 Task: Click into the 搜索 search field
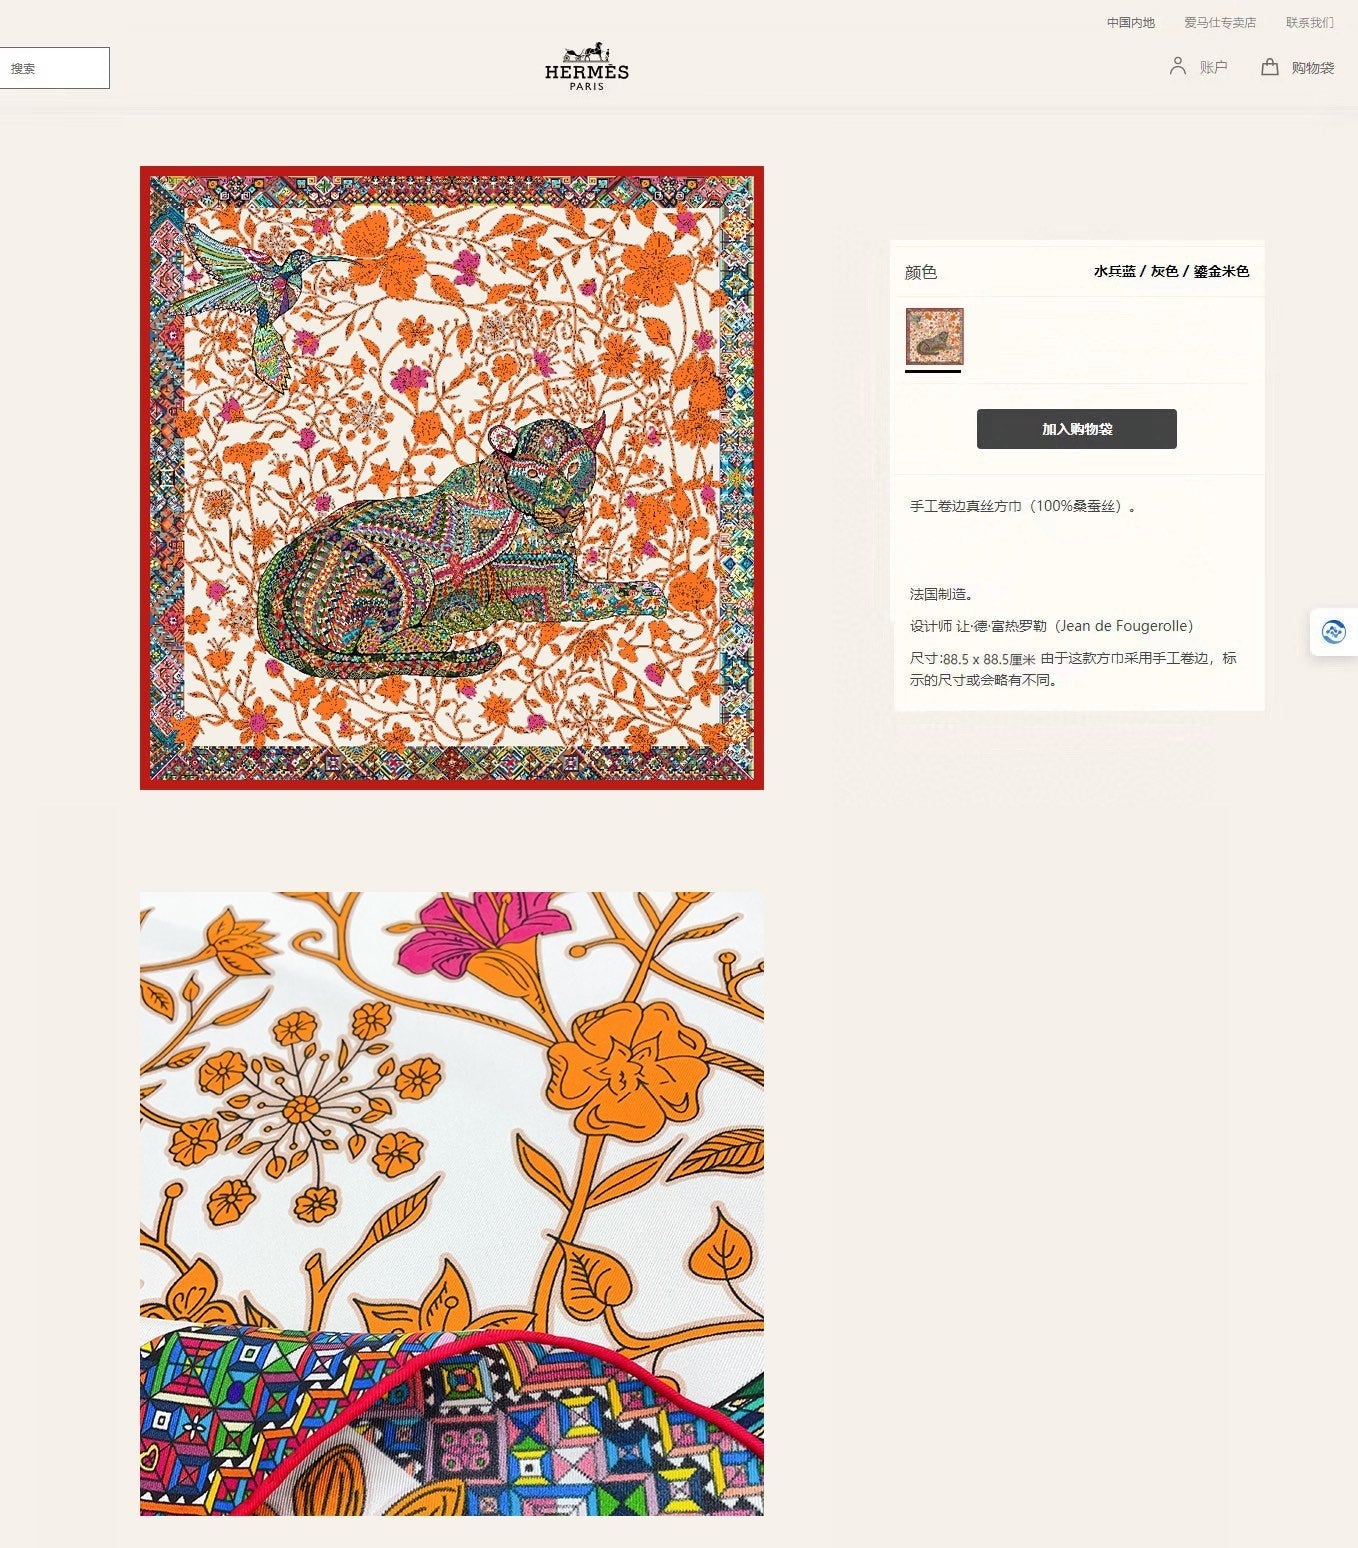pos(54,68)
